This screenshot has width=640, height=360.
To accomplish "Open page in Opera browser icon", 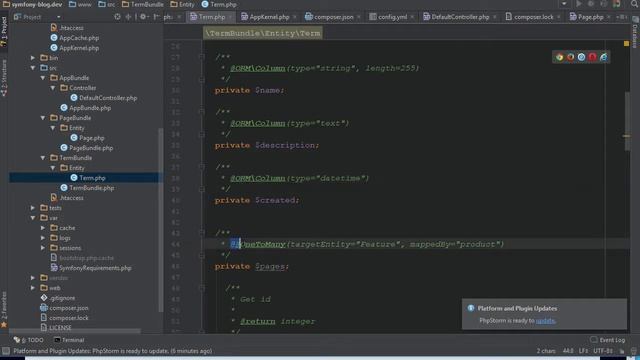I will pyautogui.click(x=592, y=57).
